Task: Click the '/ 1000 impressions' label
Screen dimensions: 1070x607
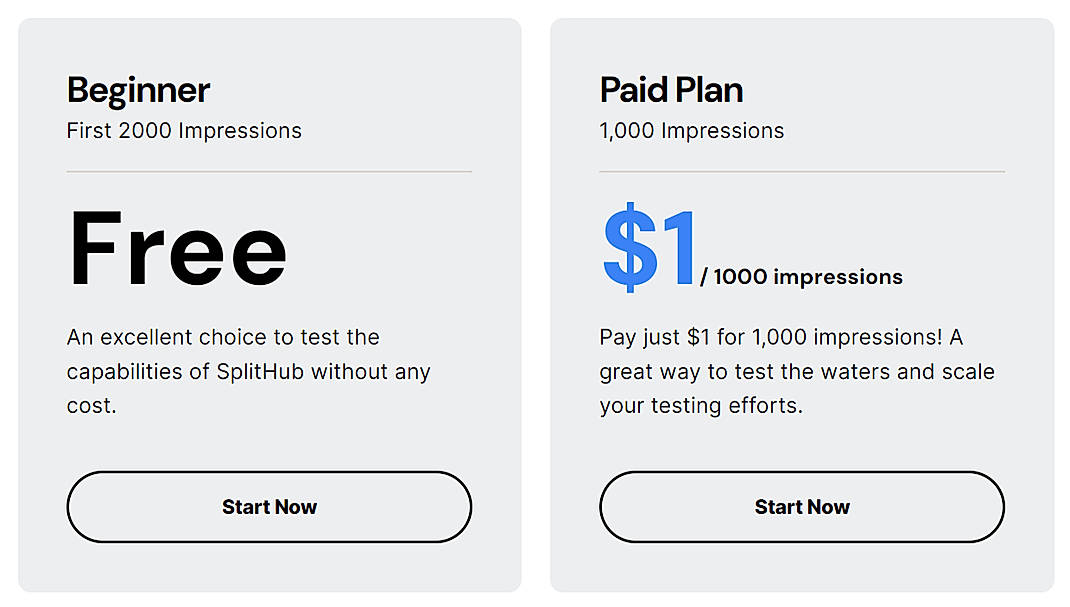Action: pos(803,277)
